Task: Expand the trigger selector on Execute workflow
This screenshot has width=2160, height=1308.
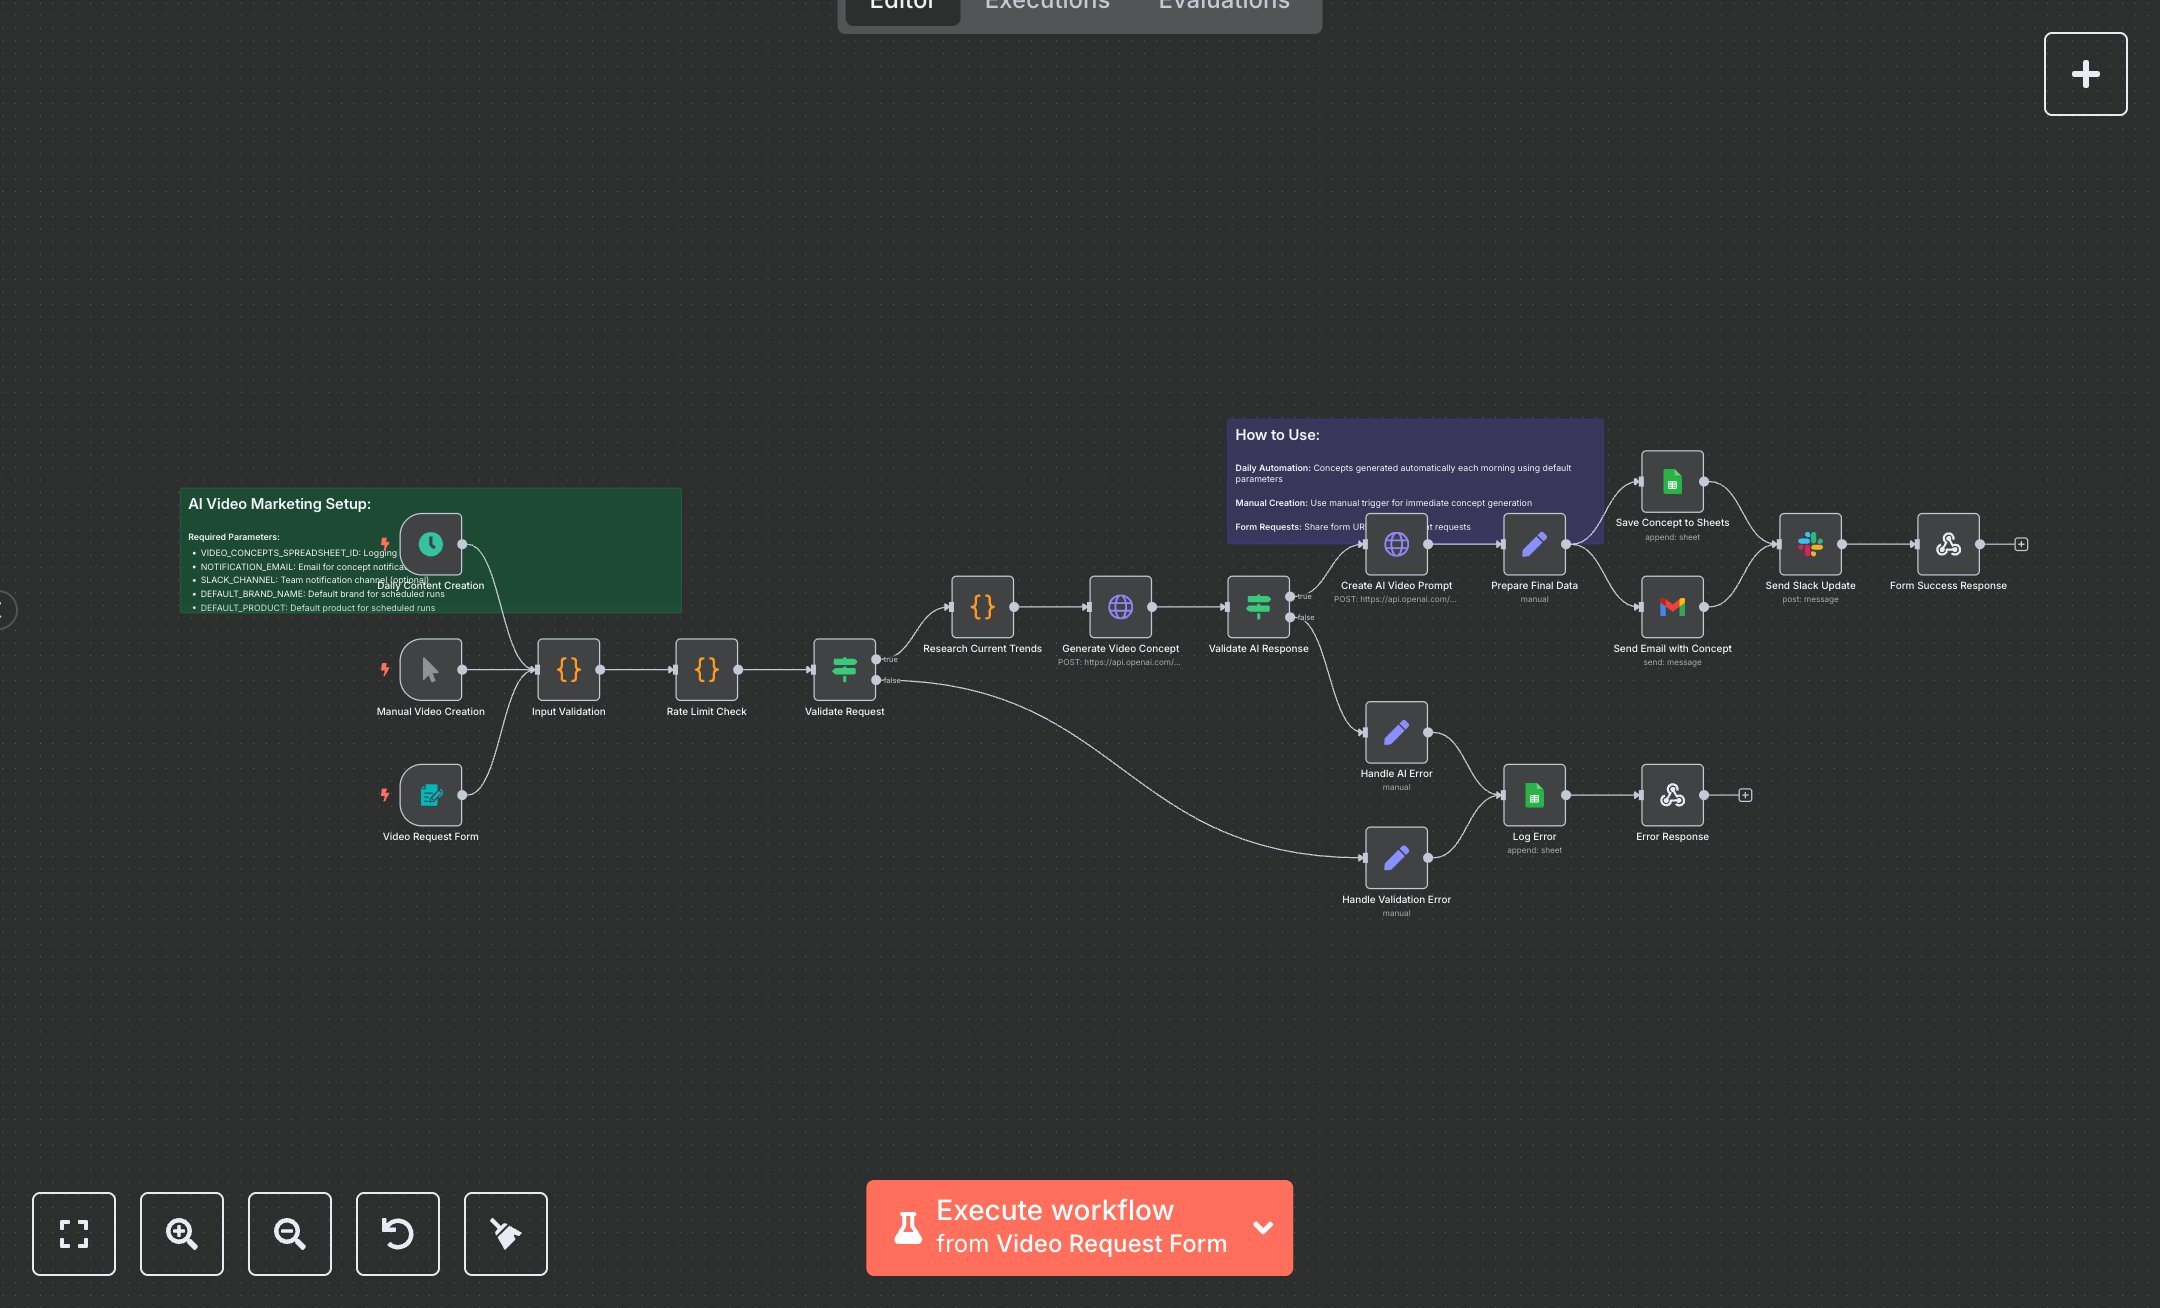Action: point(1263,1228)
